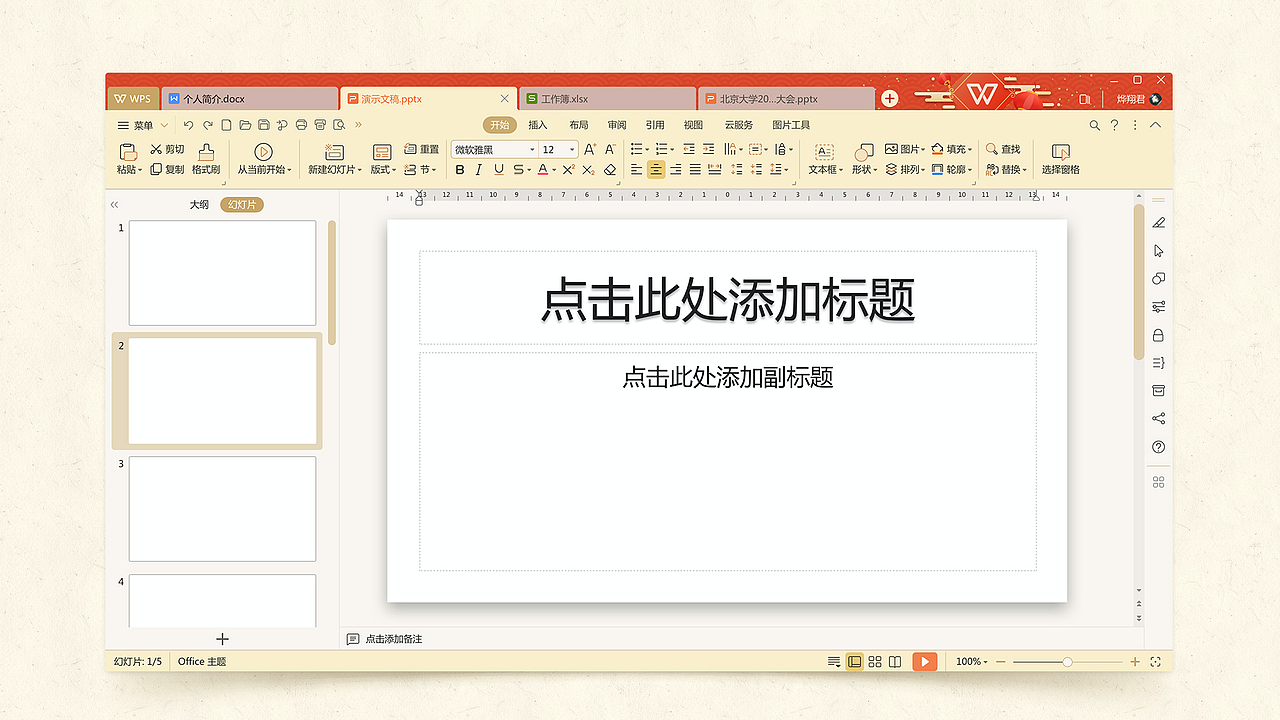This screenshot has width=1280, height=720.
Task: Expand more quick access tools chevron
Action: coord(358,125)
